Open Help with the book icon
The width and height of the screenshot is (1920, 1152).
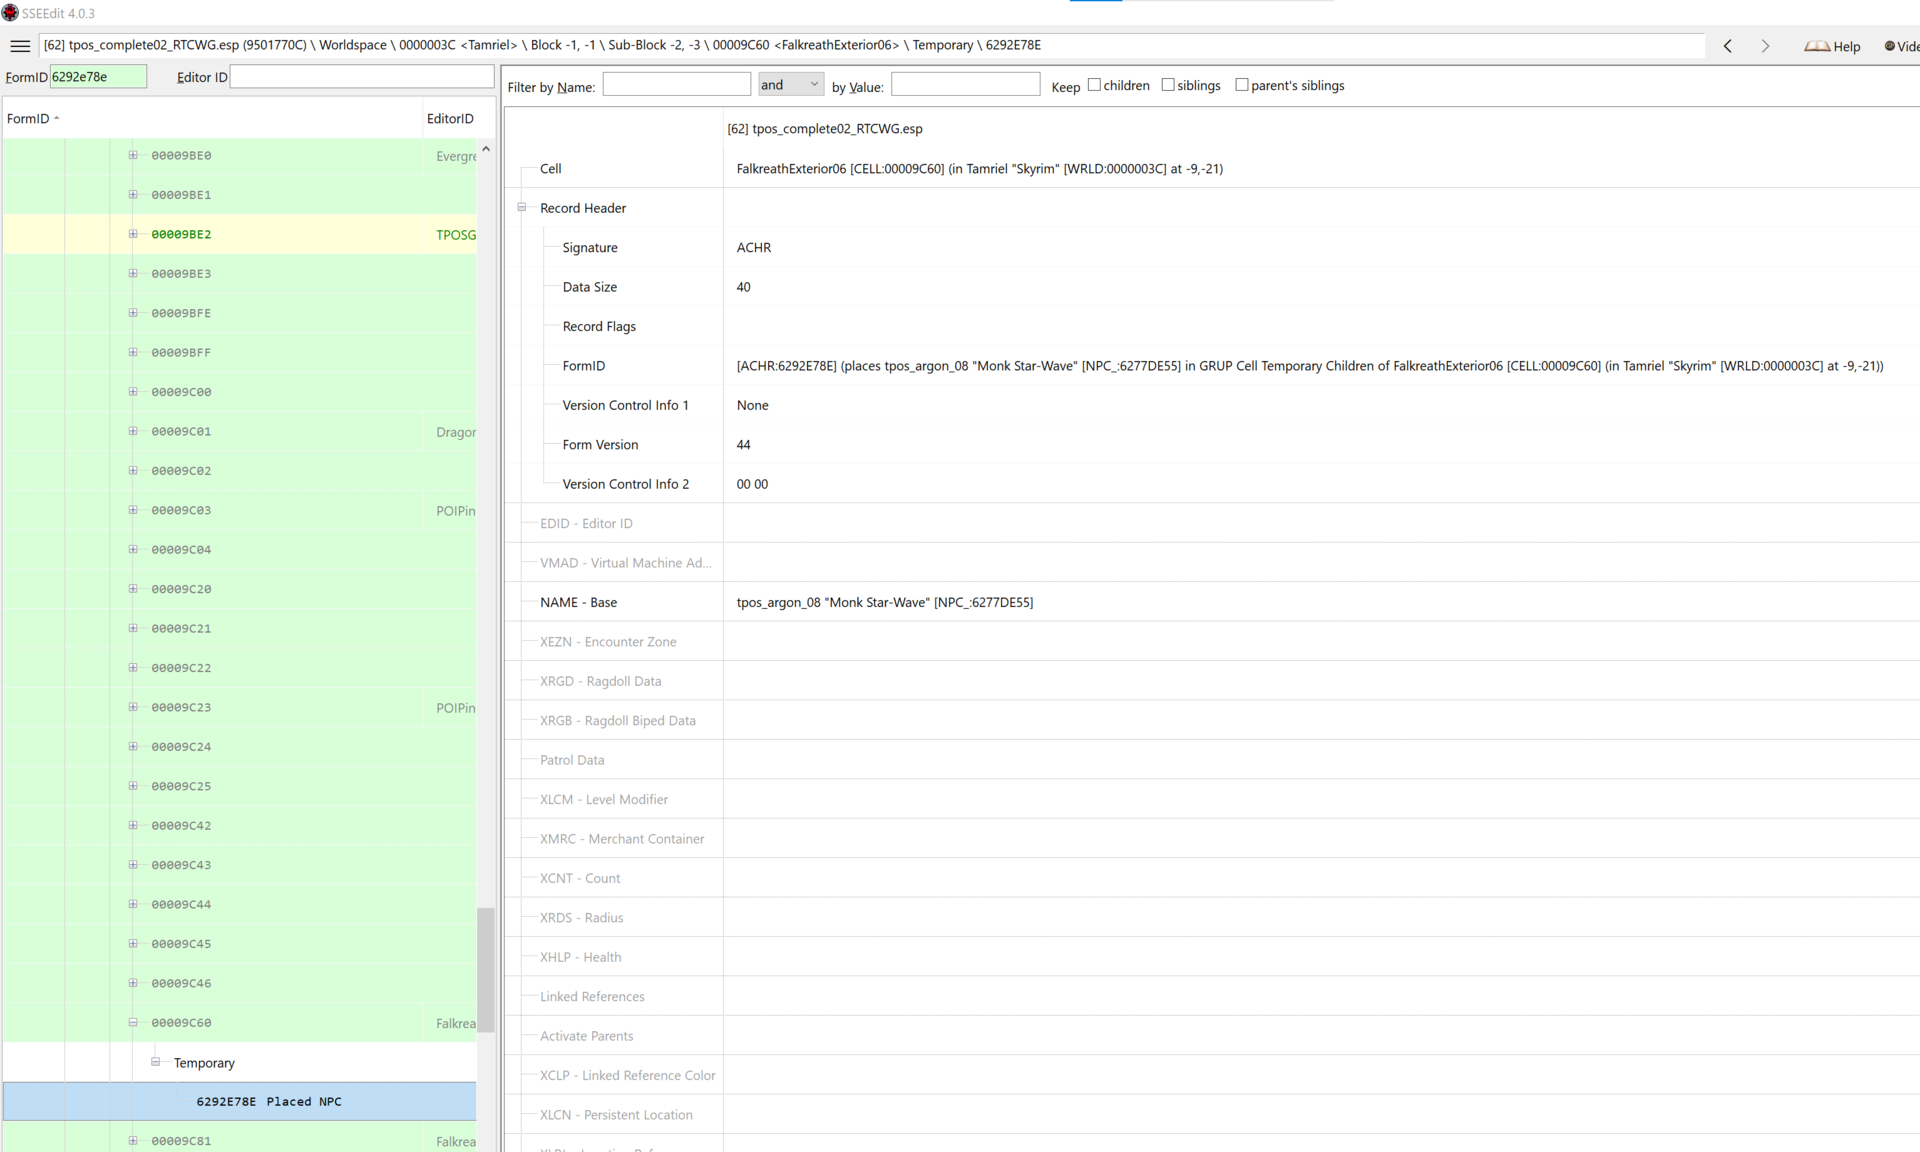[x=1832, y=46]
